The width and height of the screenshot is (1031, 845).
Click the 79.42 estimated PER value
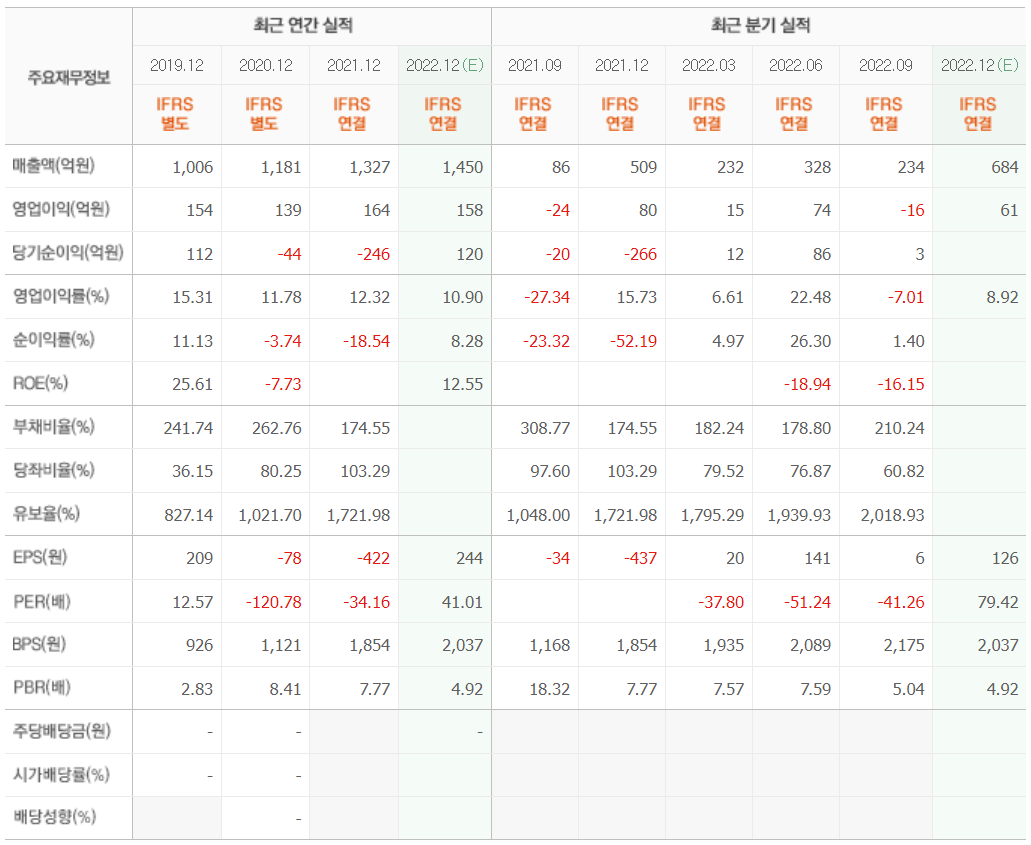pyautogui.click(x=998, y=602)
